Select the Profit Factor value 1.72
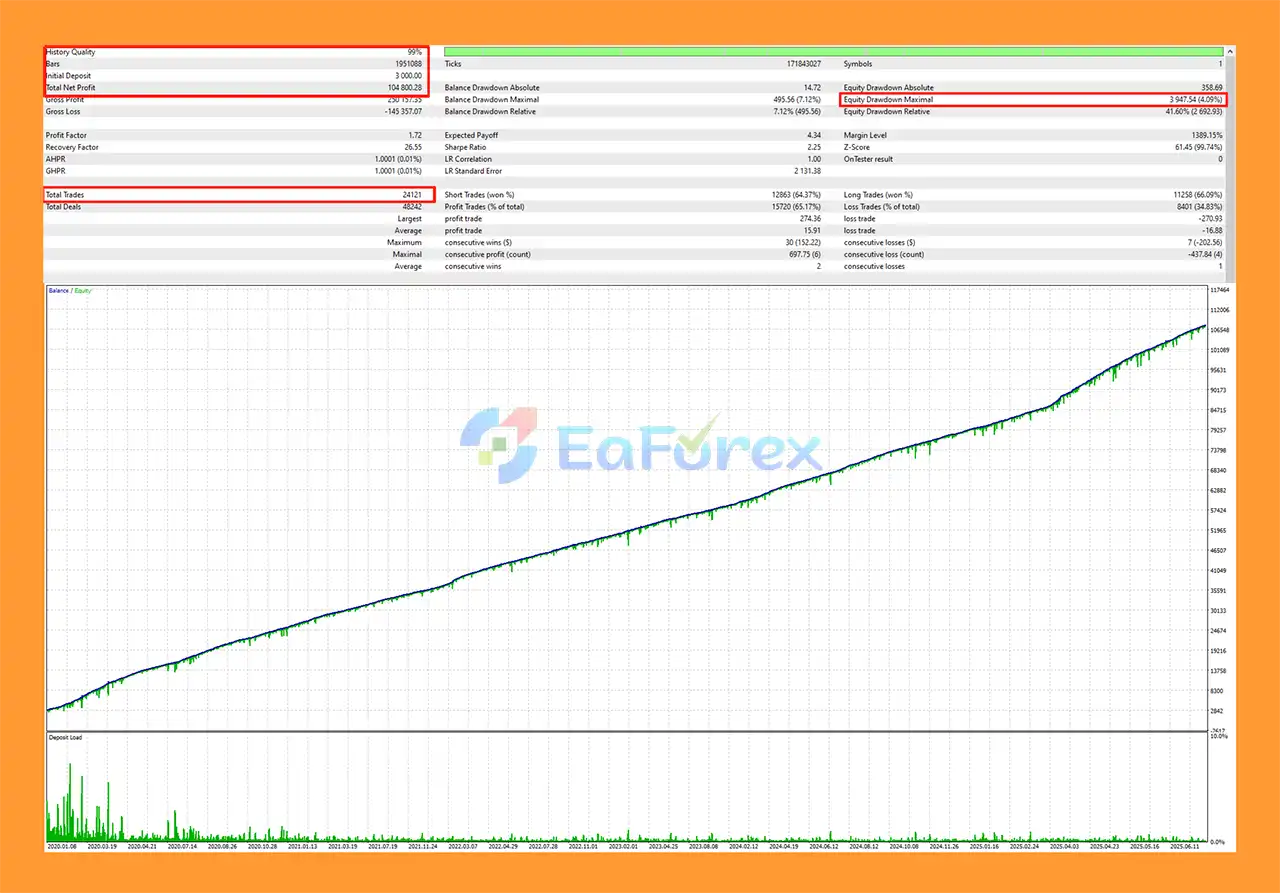 [415, 135]
